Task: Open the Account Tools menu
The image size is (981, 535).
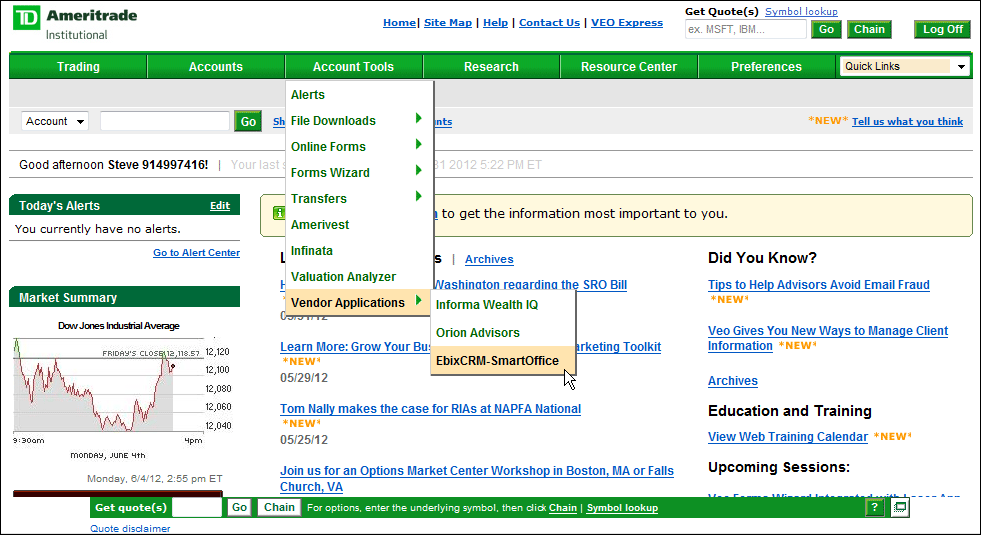Action: click(x=353, y=66)
